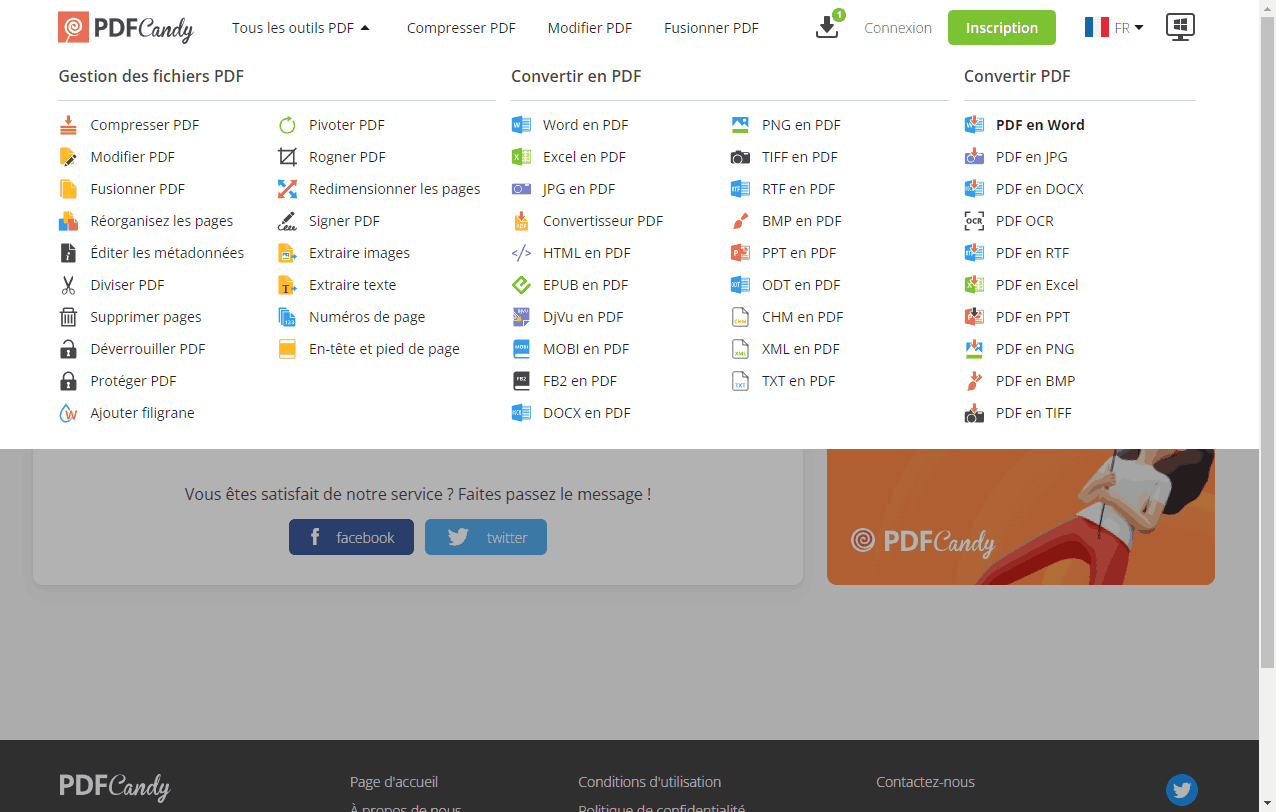Viewport: 1276px width, 812px height.
Task: Choose Convertisseur PDF tool
Action: point(603,221)
